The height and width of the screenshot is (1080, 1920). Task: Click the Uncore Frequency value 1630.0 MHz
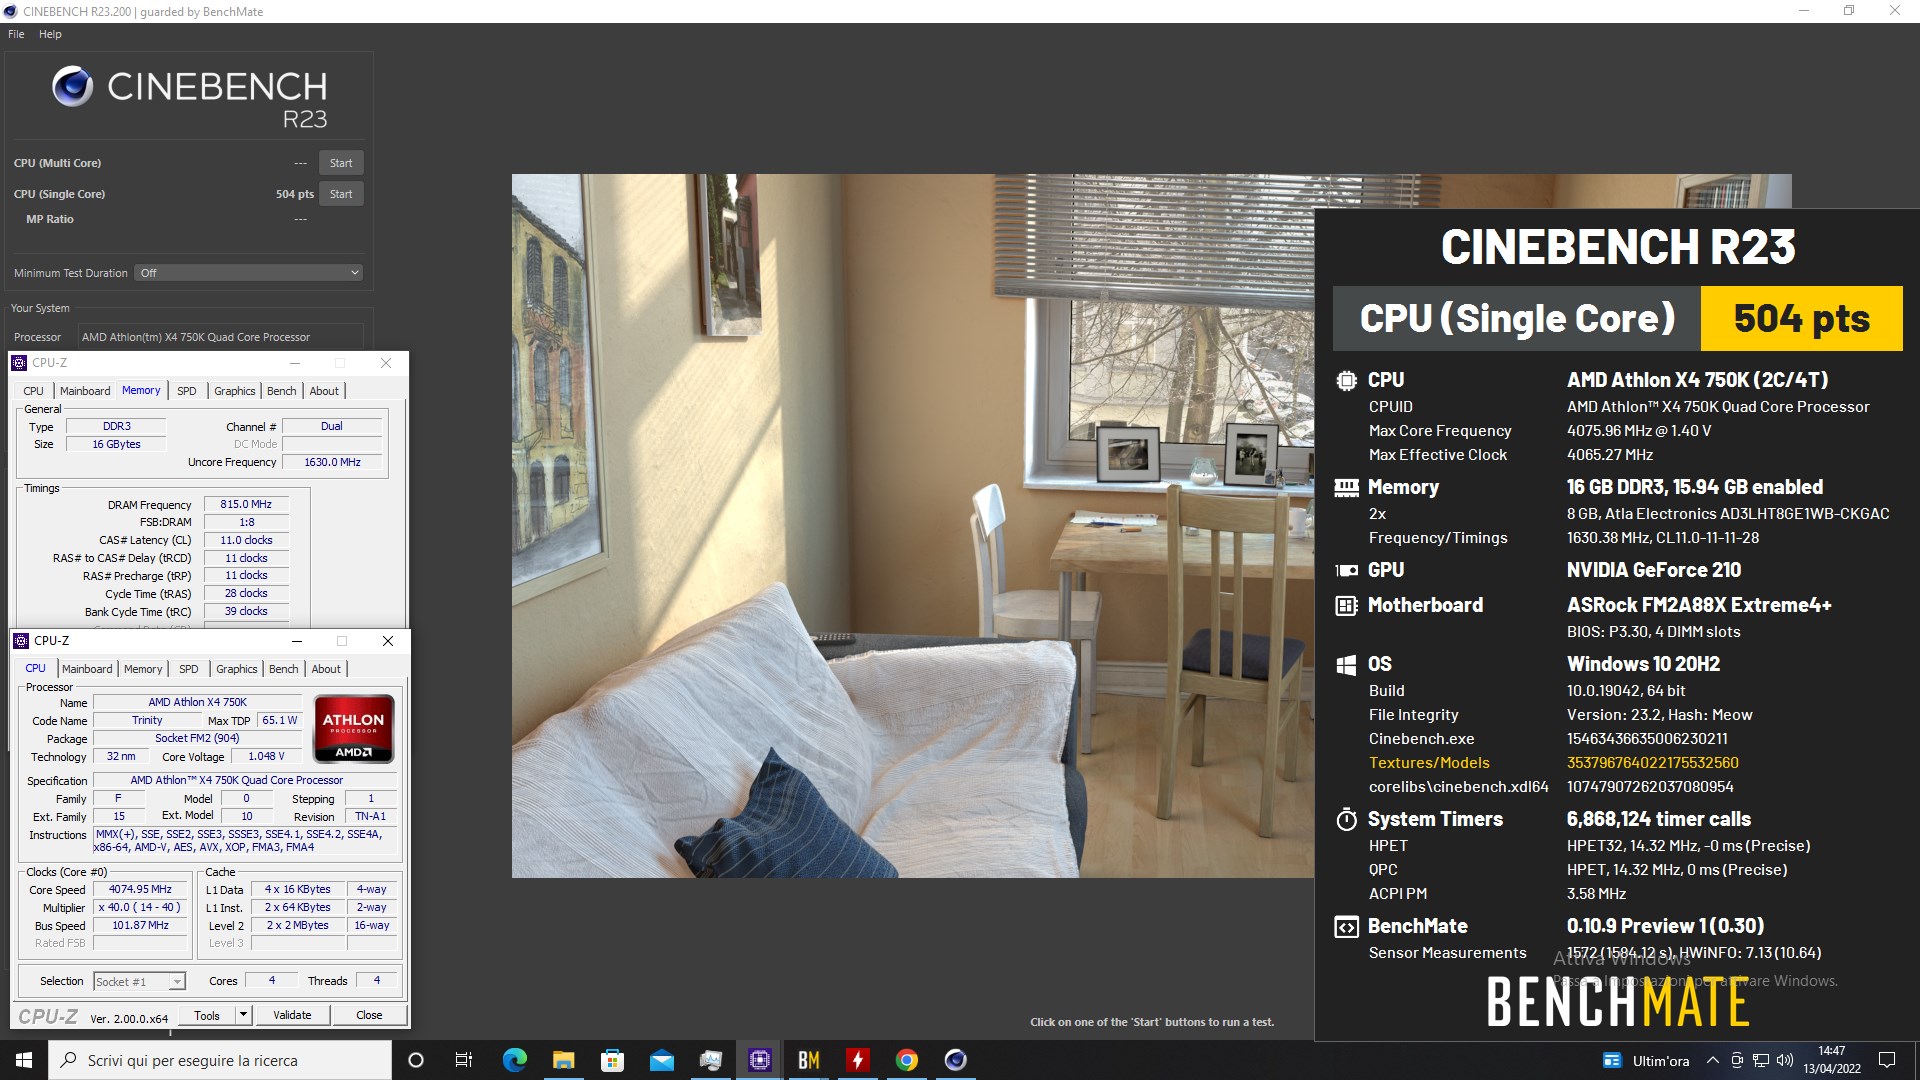click(x=332, y=462)
